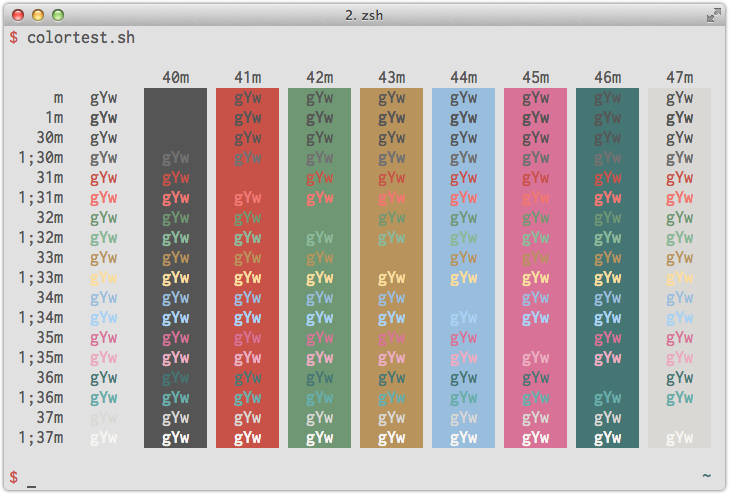This screenshot has height=494, width=729.
Task: Click the pink 'gYw' in row 1;35m, column 46m
Action: click(x=608, y=358)
